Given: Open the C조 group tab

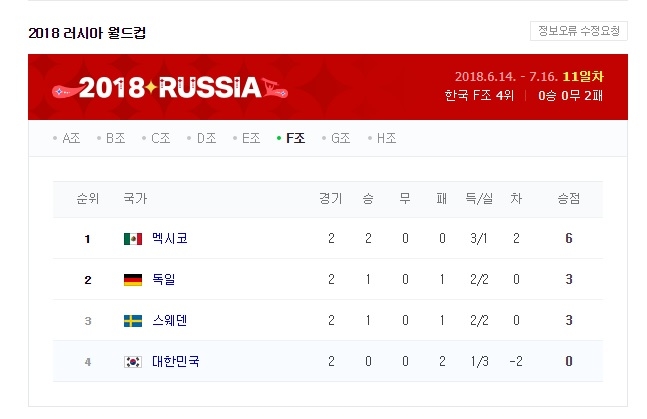Looking at the screenshot, I should pyautogui.click(x=157, y=138).
